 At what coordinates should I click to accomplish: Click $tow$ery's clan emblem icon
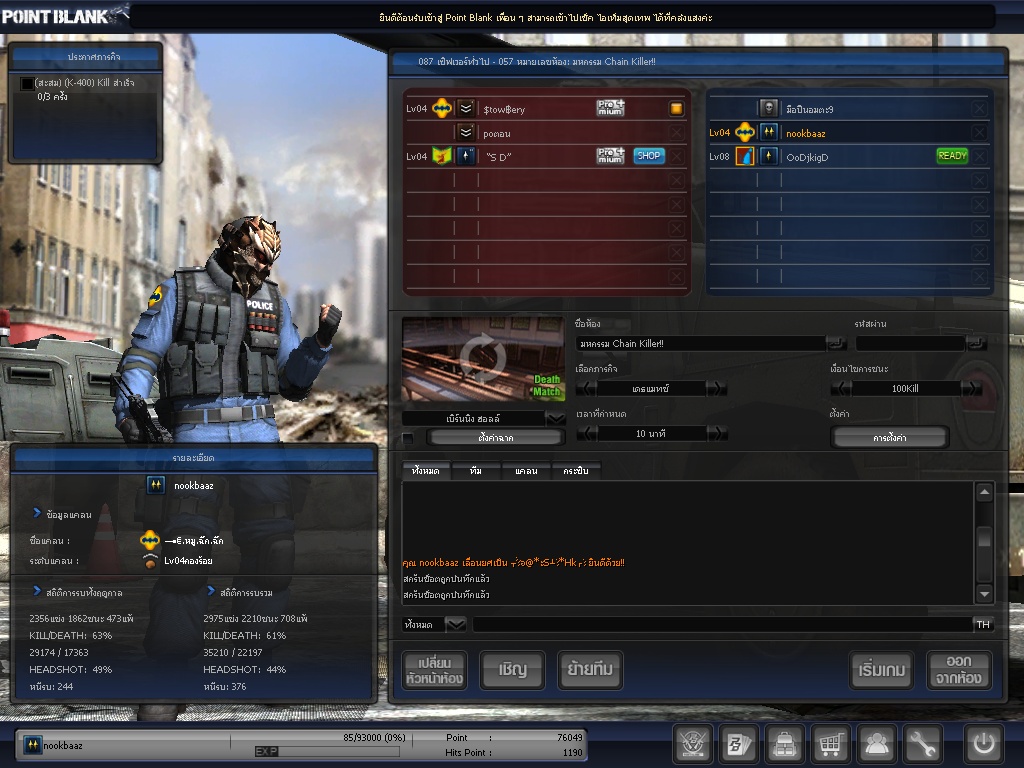point(442,108)
